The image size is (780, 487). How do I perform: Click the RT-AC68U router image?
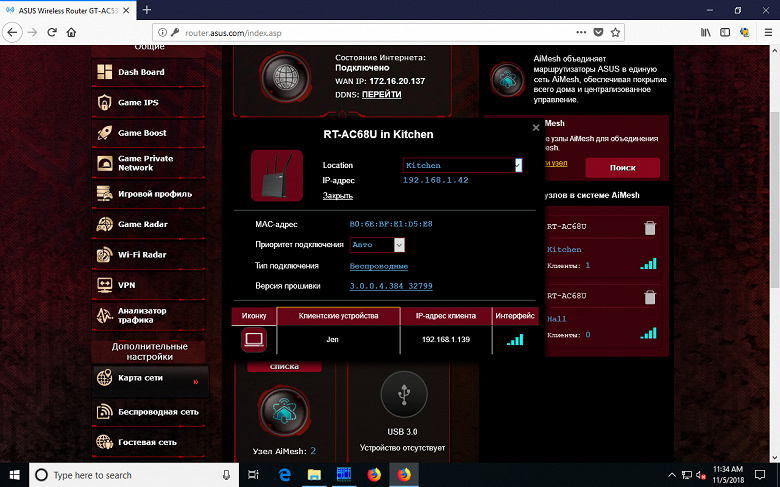(x=277, y=176)
